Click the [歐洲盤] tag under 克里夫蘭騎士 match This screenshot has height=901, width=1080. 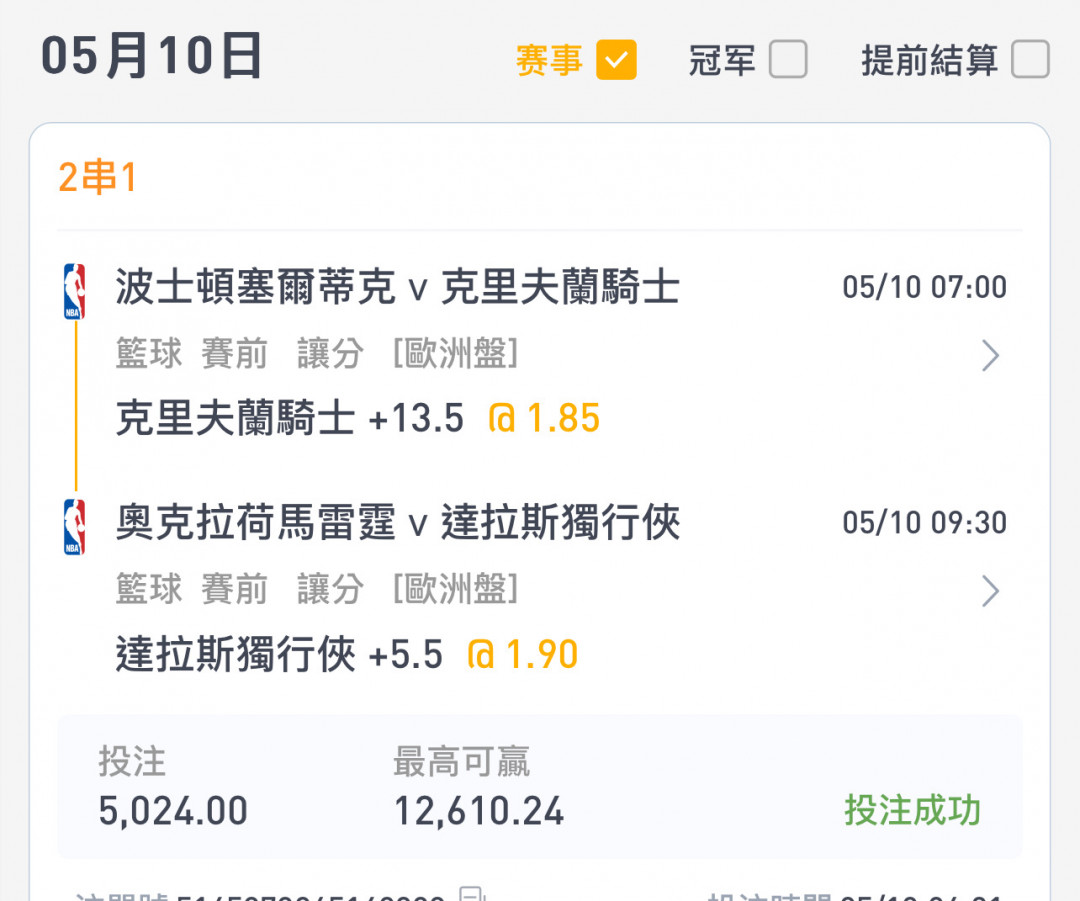pyautogui.click(x=455, y=354)
